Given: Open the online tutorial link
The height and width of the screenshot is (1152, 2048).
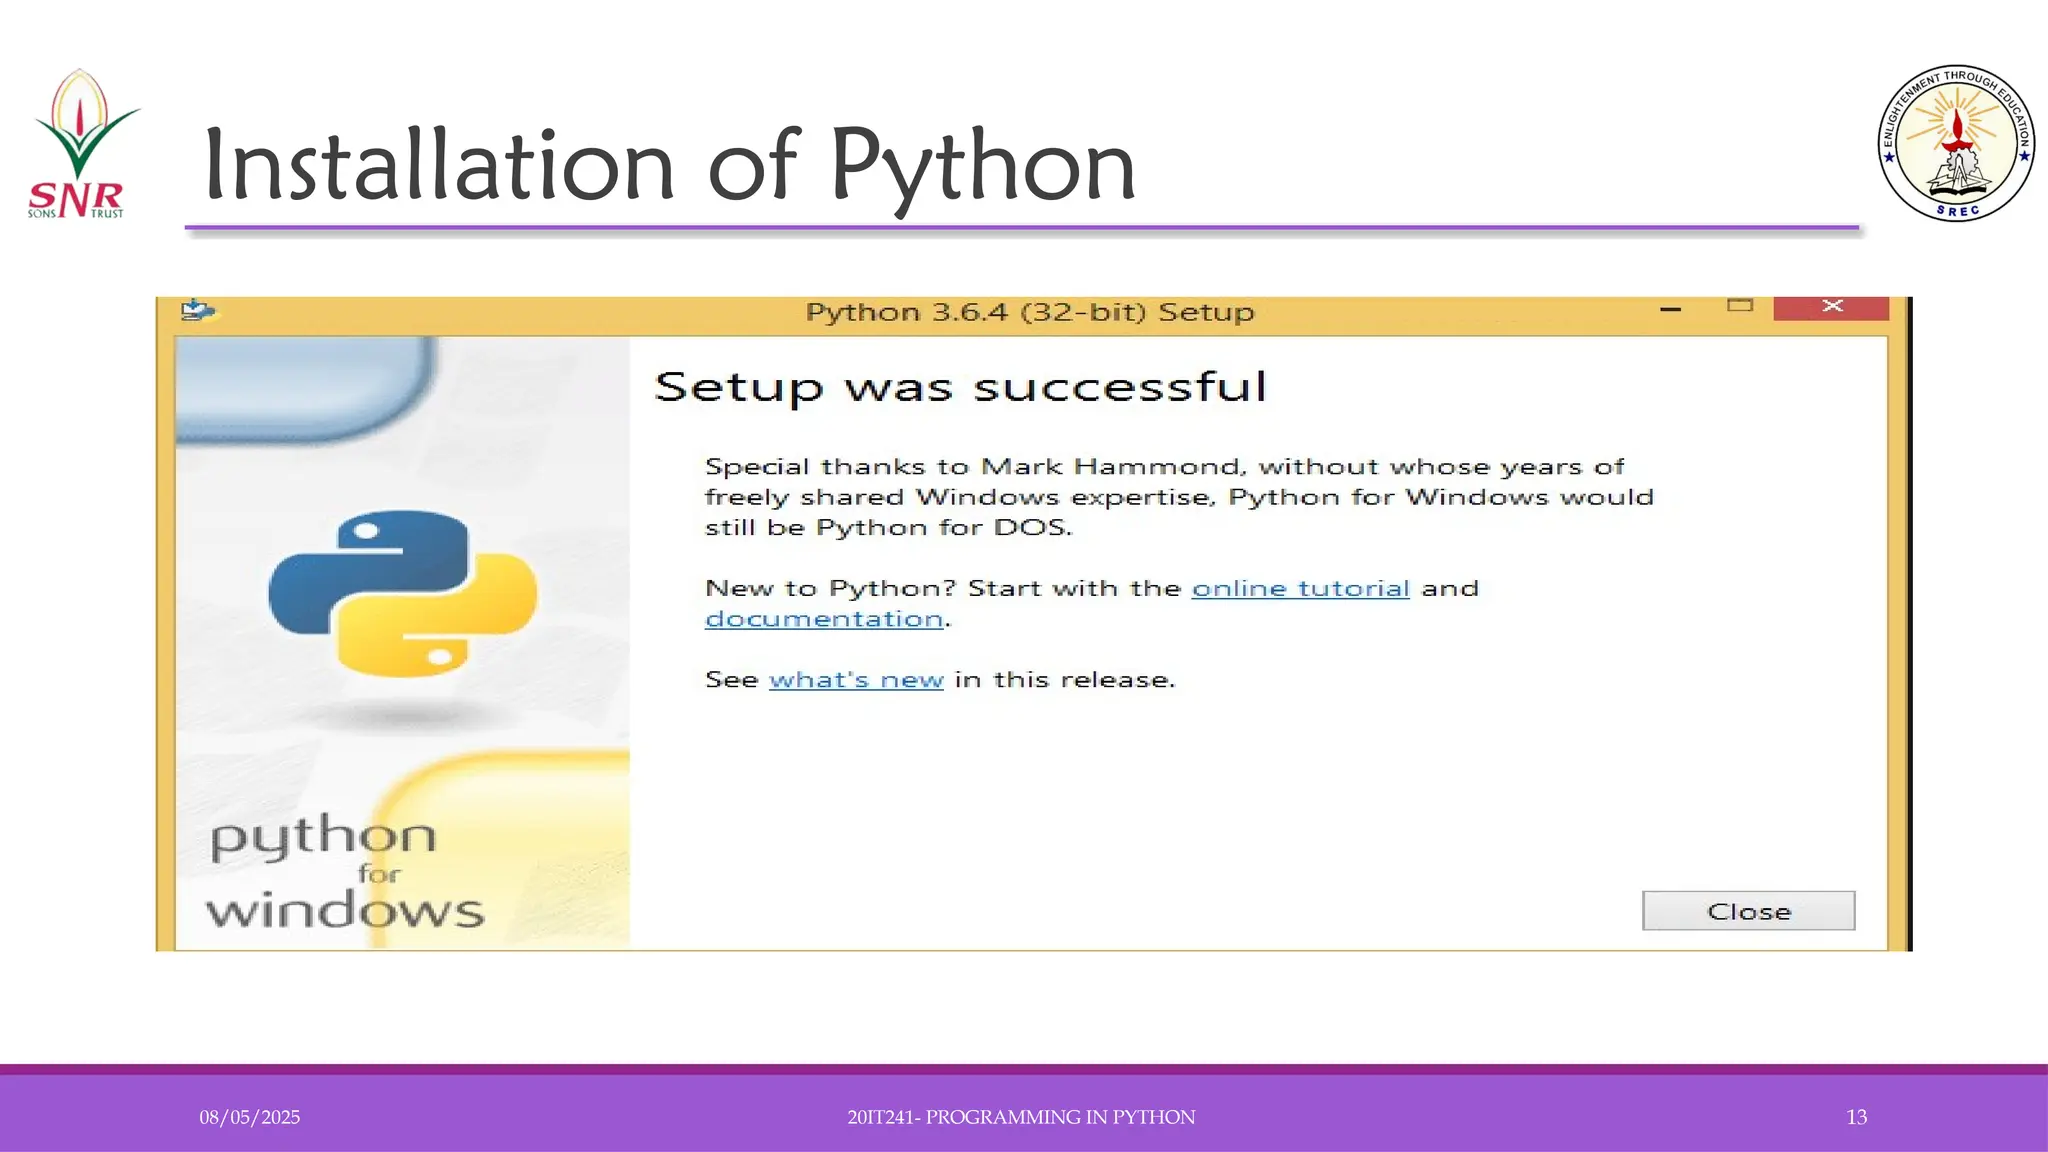Looking at the screenshot, I should coord(1300,588).
